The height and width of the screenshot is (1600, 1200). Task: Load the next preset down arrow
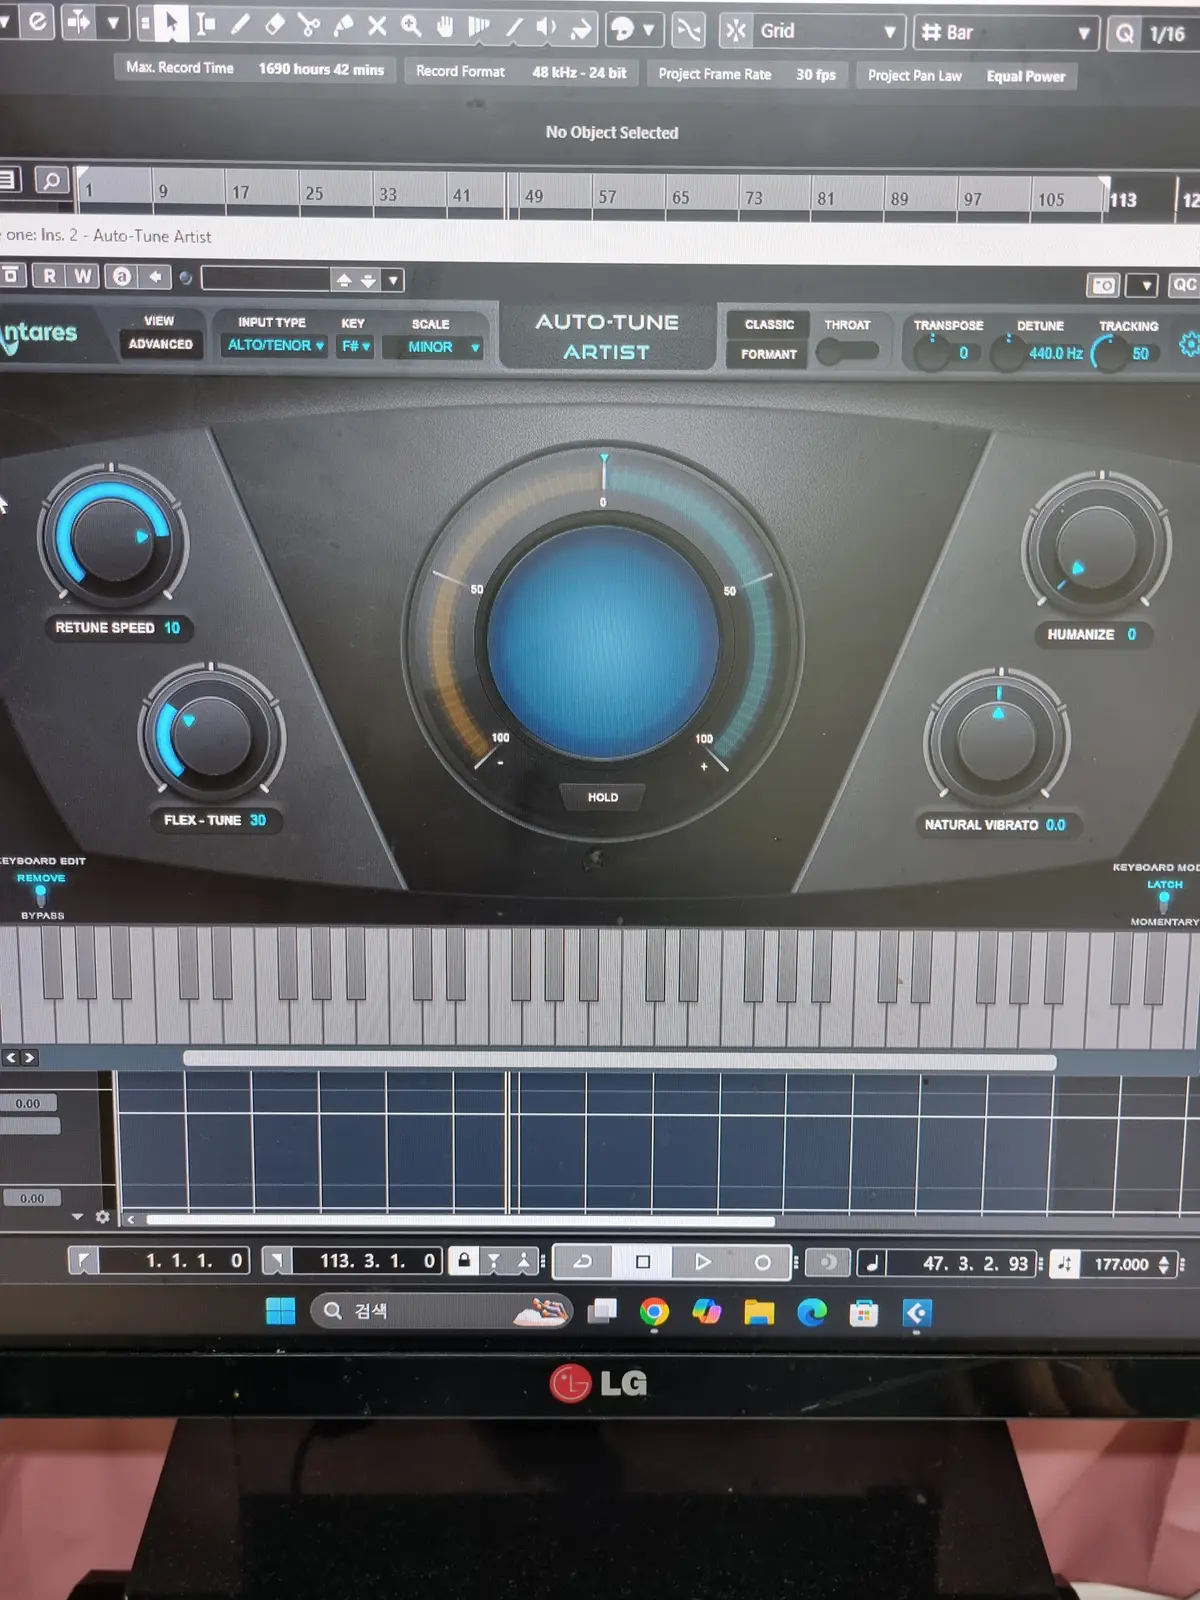[368, 281]
